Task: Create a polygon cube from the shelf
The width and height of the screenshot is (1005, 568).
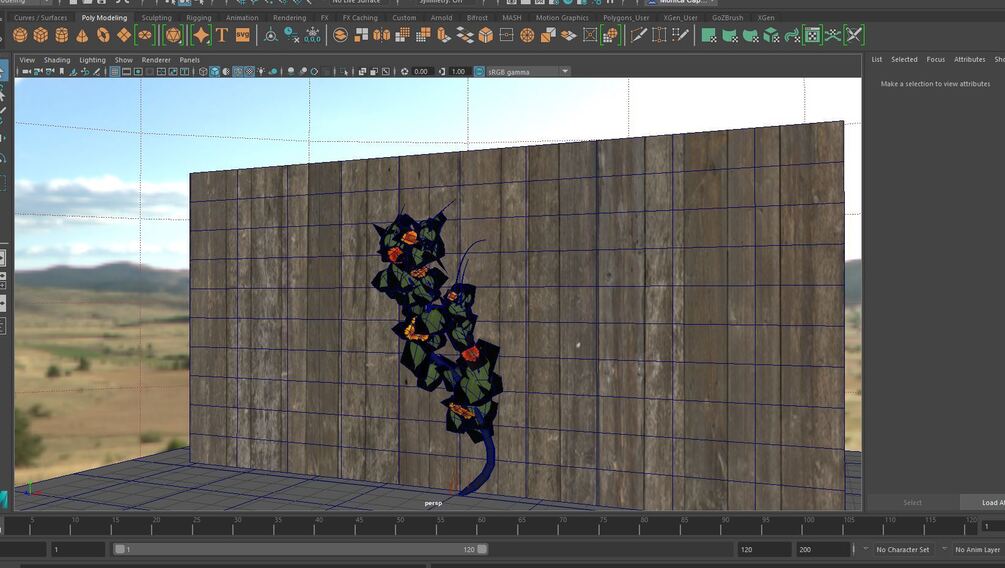Action: pos(40,35)
